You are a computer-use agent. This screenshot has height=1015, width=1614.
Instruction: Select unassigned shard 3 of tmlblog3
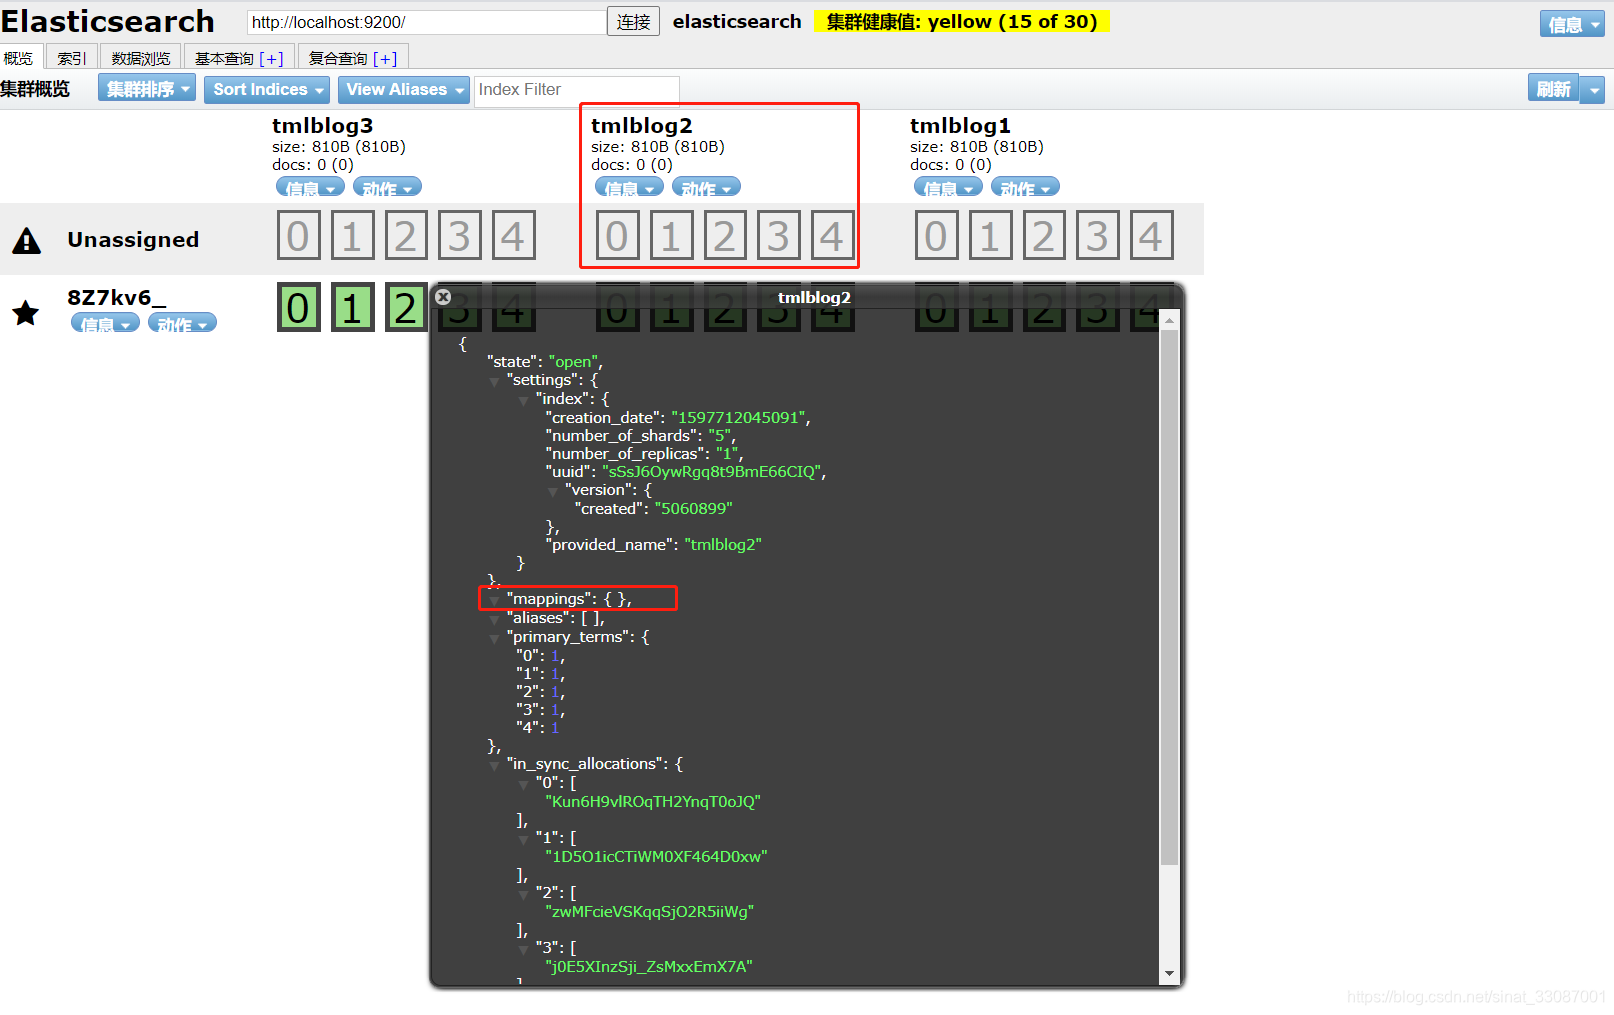click(x=459, y=236)
